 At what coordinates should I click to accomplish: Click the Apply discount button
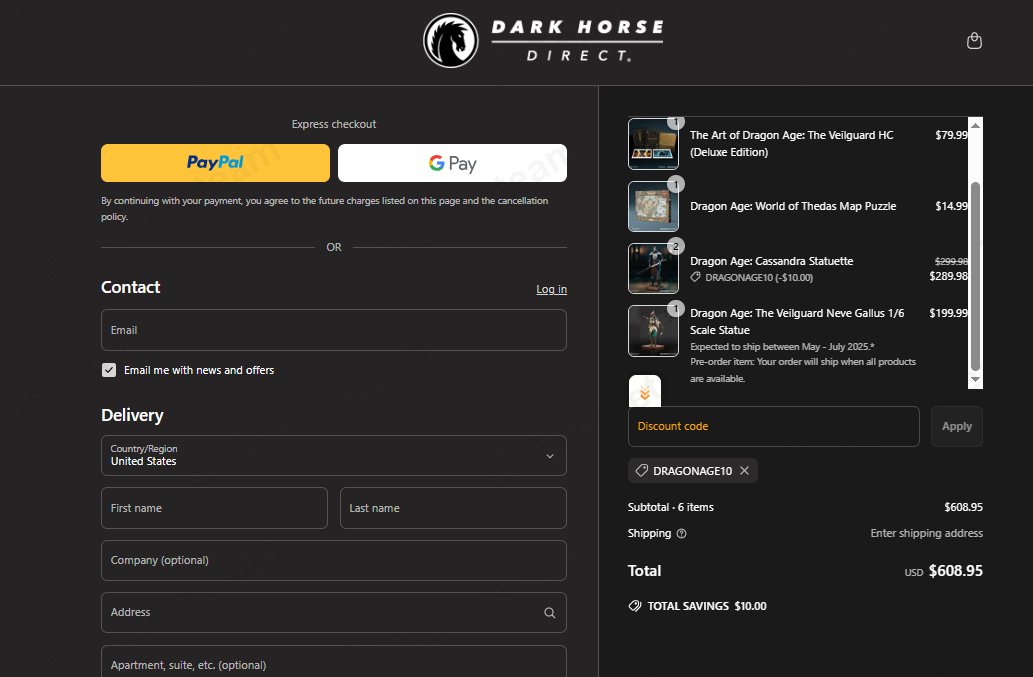[957, 426]
